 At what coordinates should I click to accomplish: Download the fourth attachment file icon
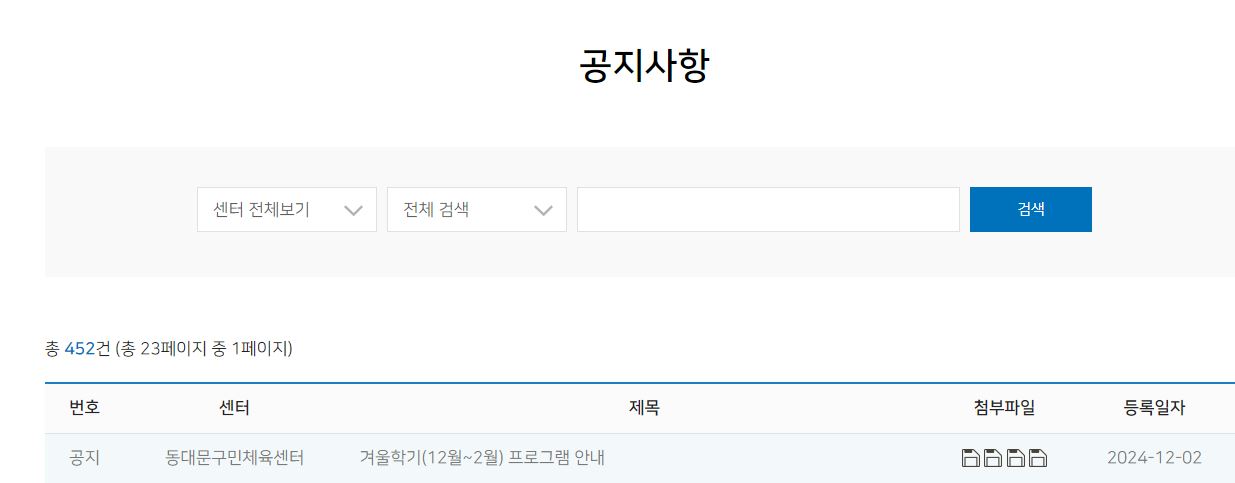[x=1039, y=458]
